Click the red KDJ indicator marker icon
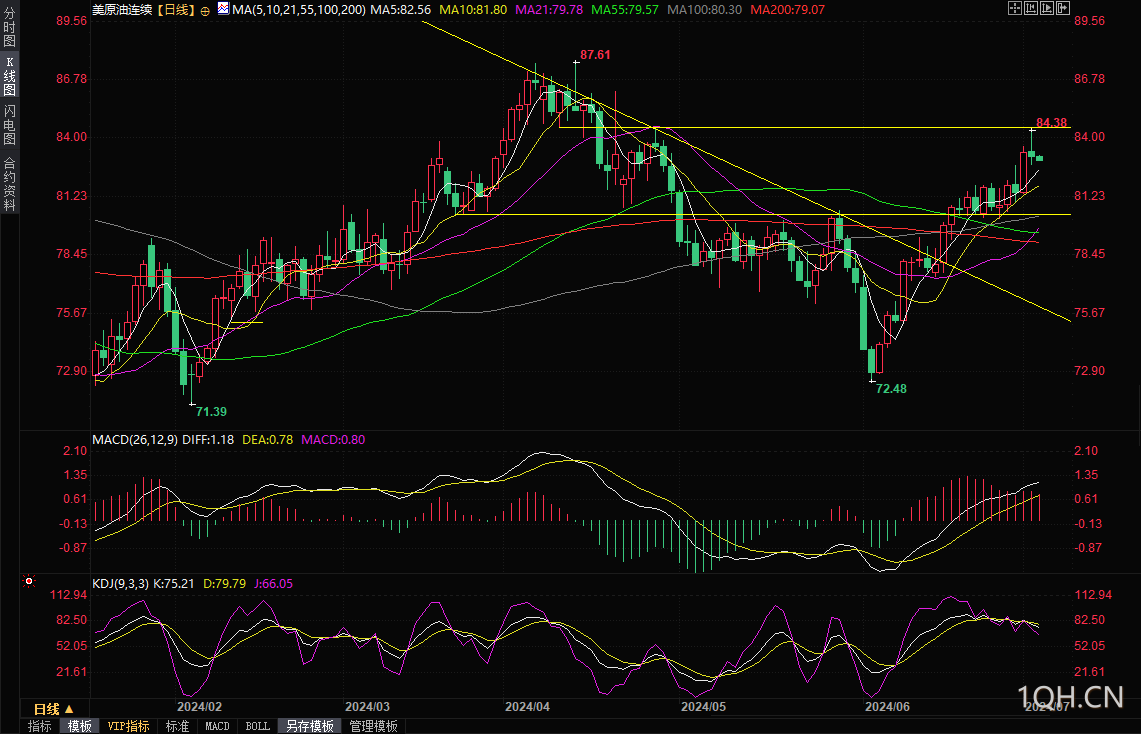 coord(28,581)
